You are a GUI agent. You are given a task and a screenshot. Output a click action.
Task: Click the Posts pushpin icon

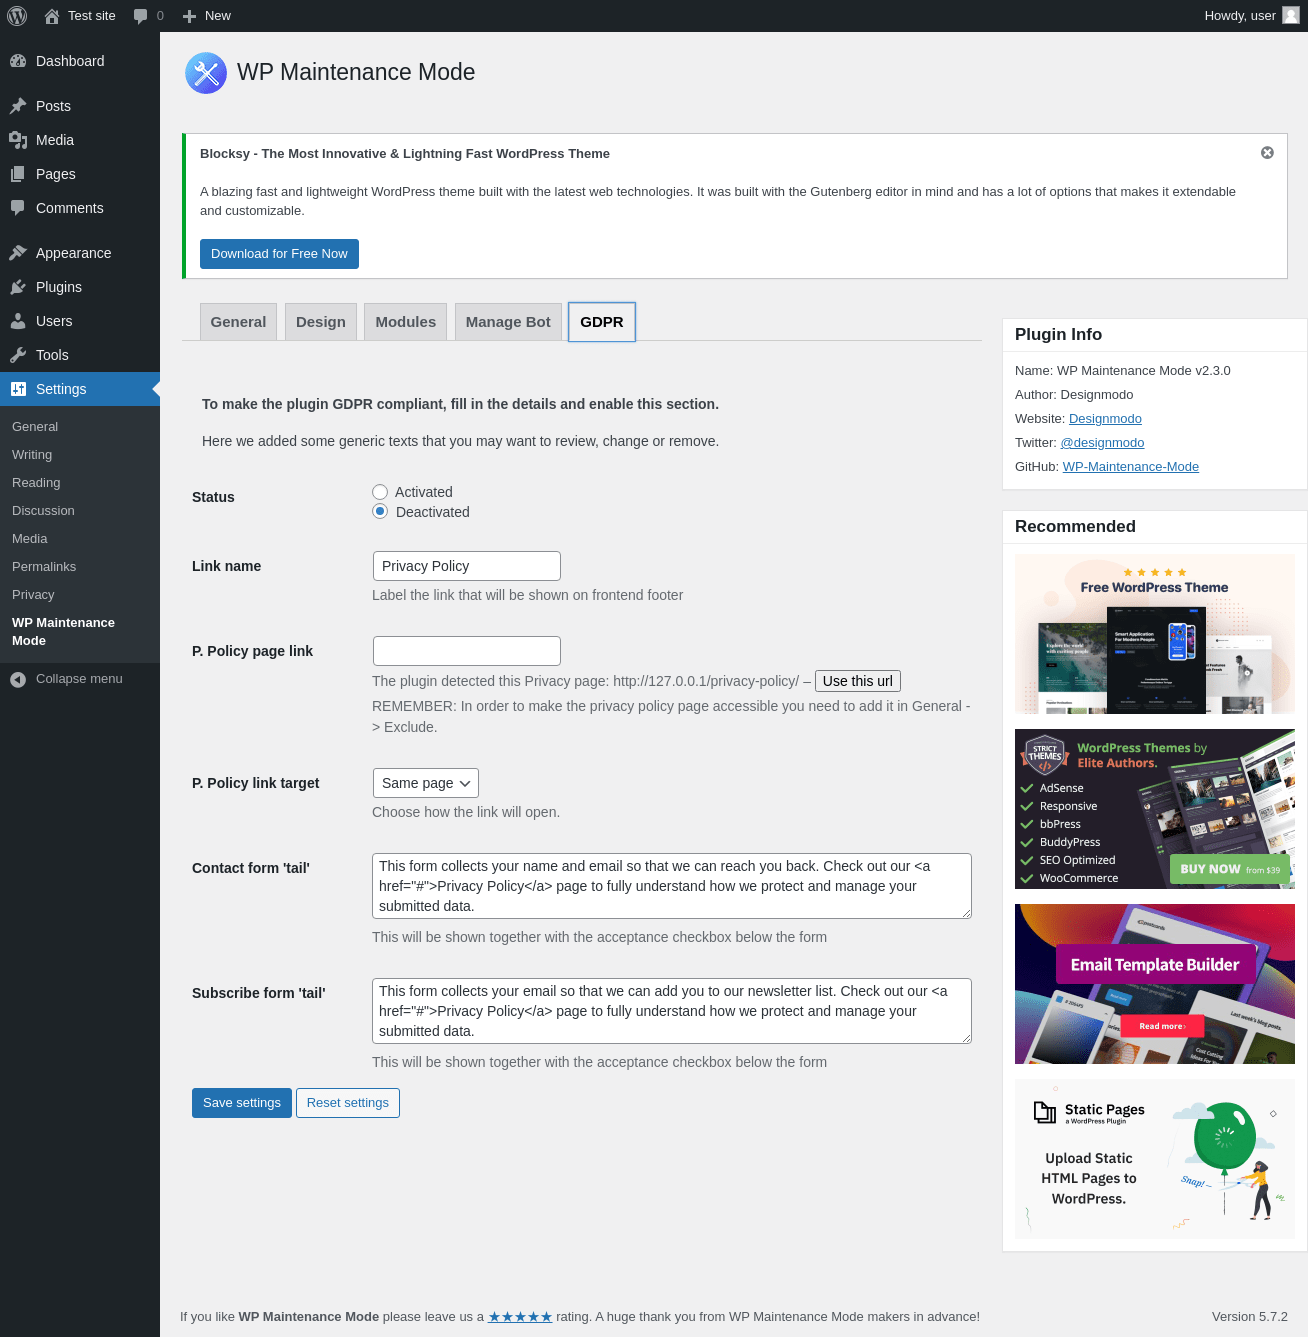[x=18, y=106]
